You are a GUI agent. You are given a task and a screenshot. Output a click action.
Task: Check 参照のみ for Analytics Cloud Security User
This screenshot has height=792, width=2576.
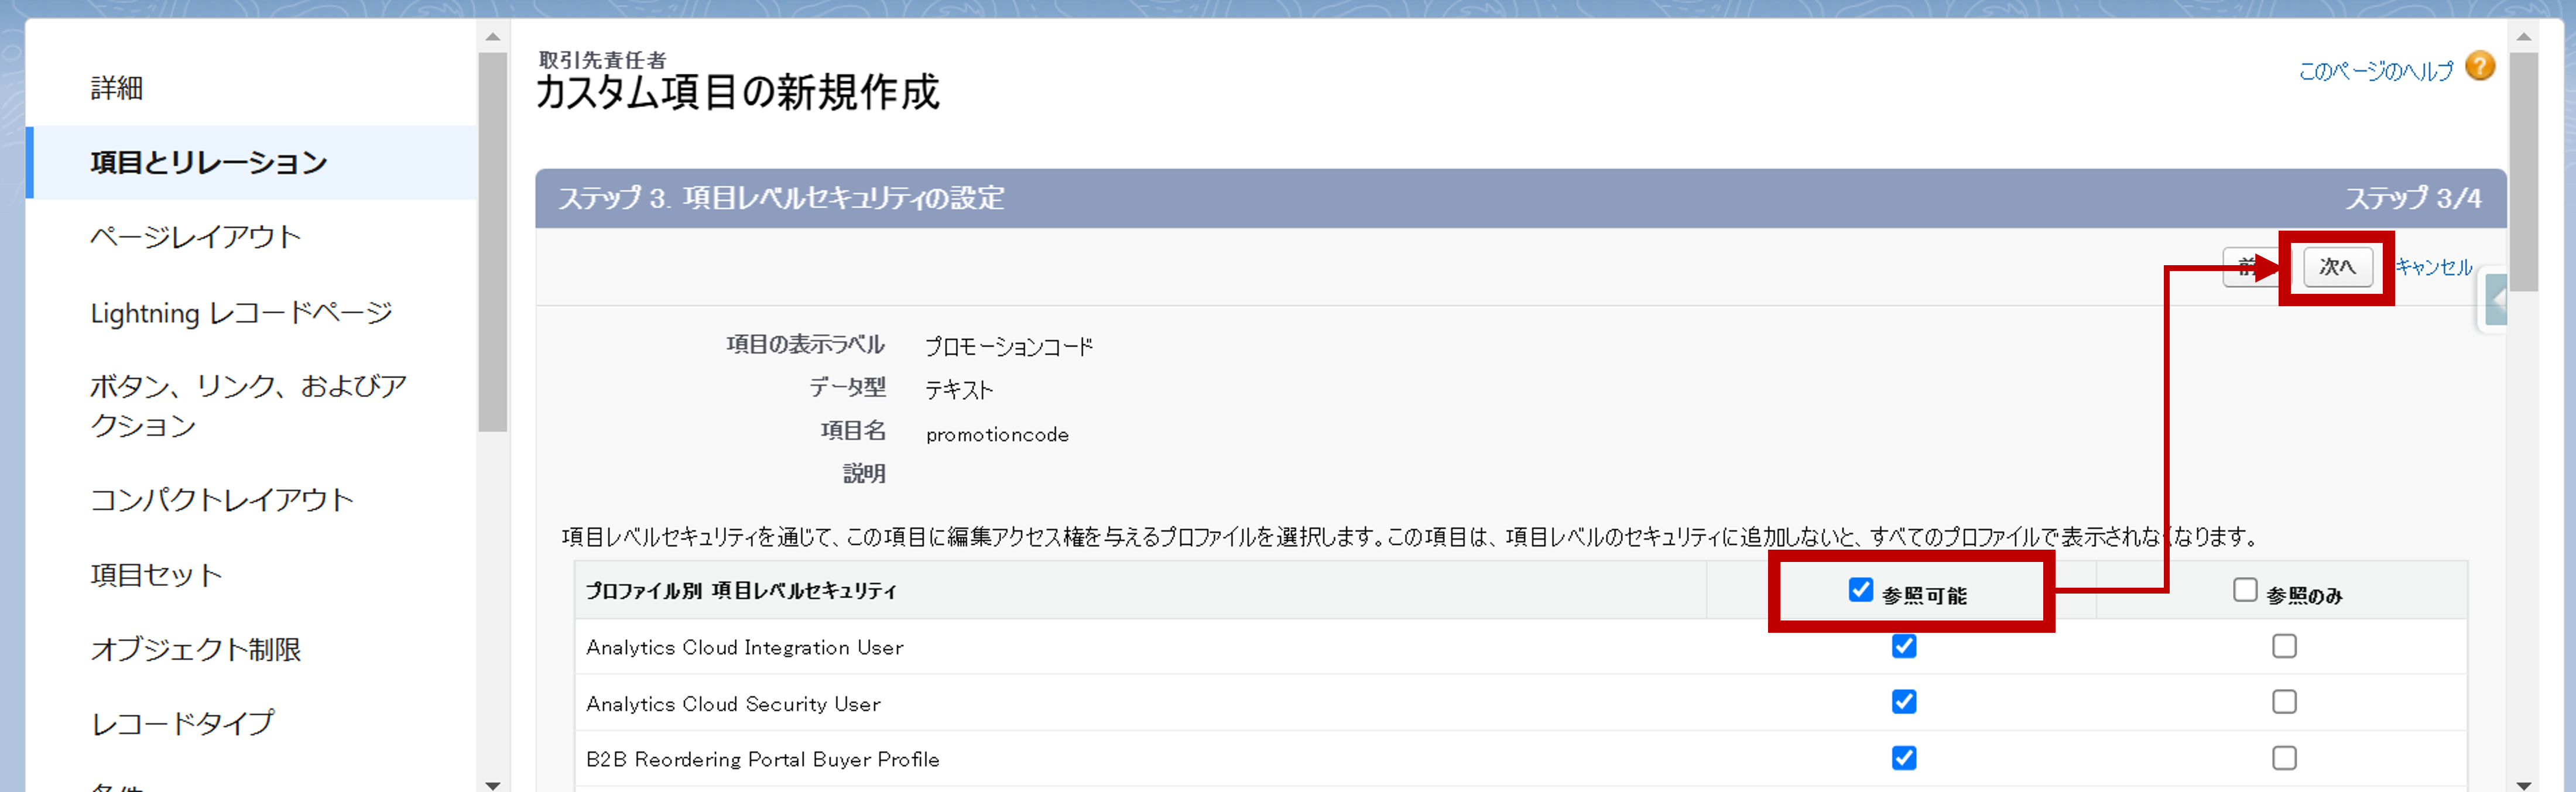[2284, 702]
